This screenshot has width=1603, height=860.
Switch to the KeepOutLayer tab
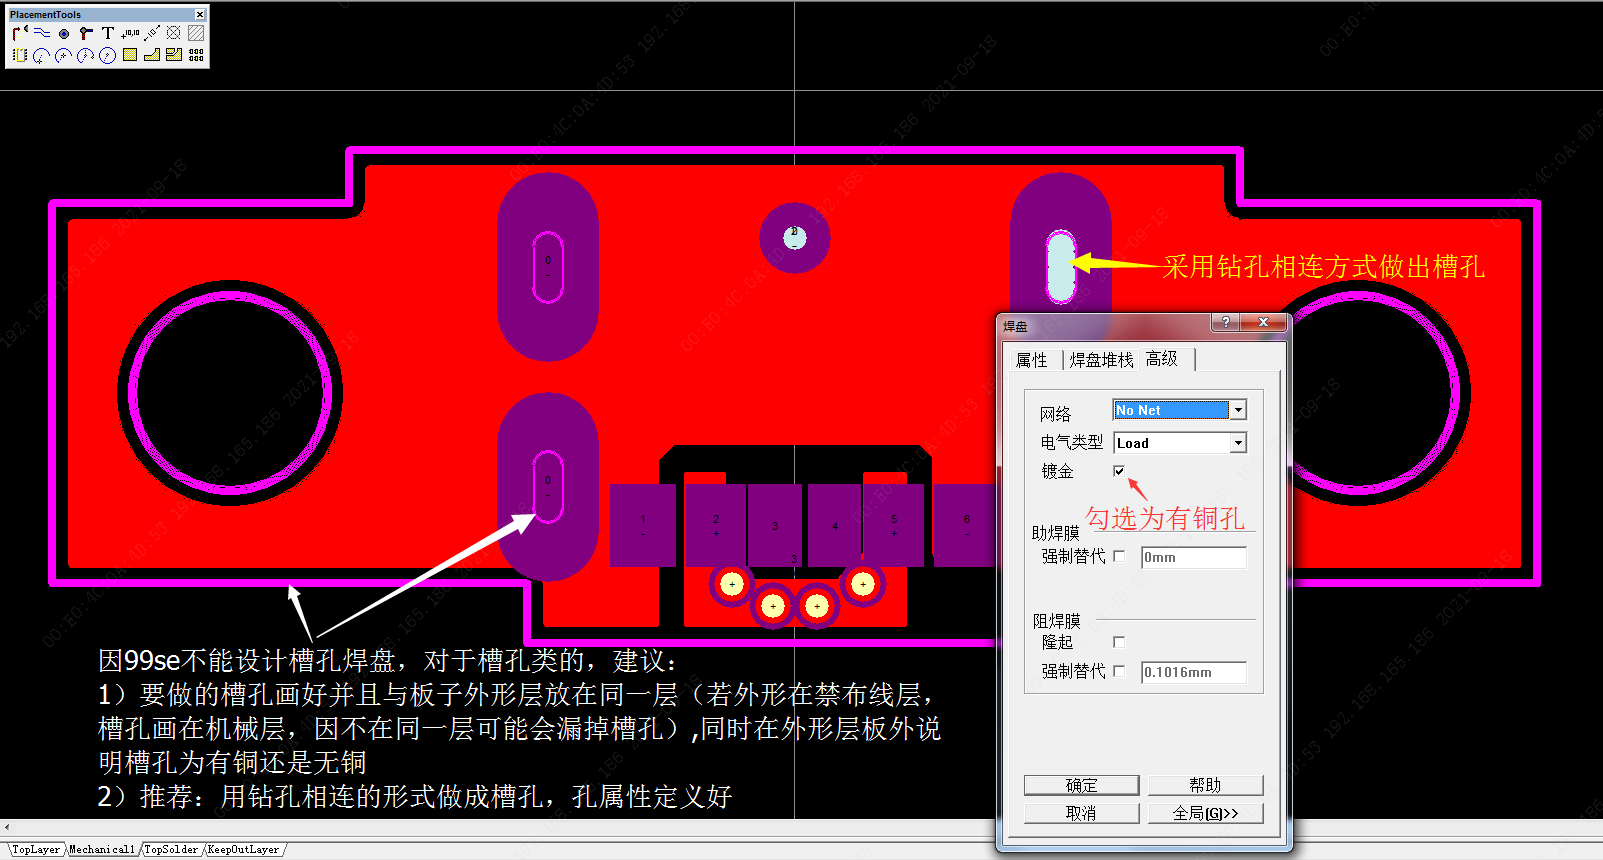coord(243,850)
